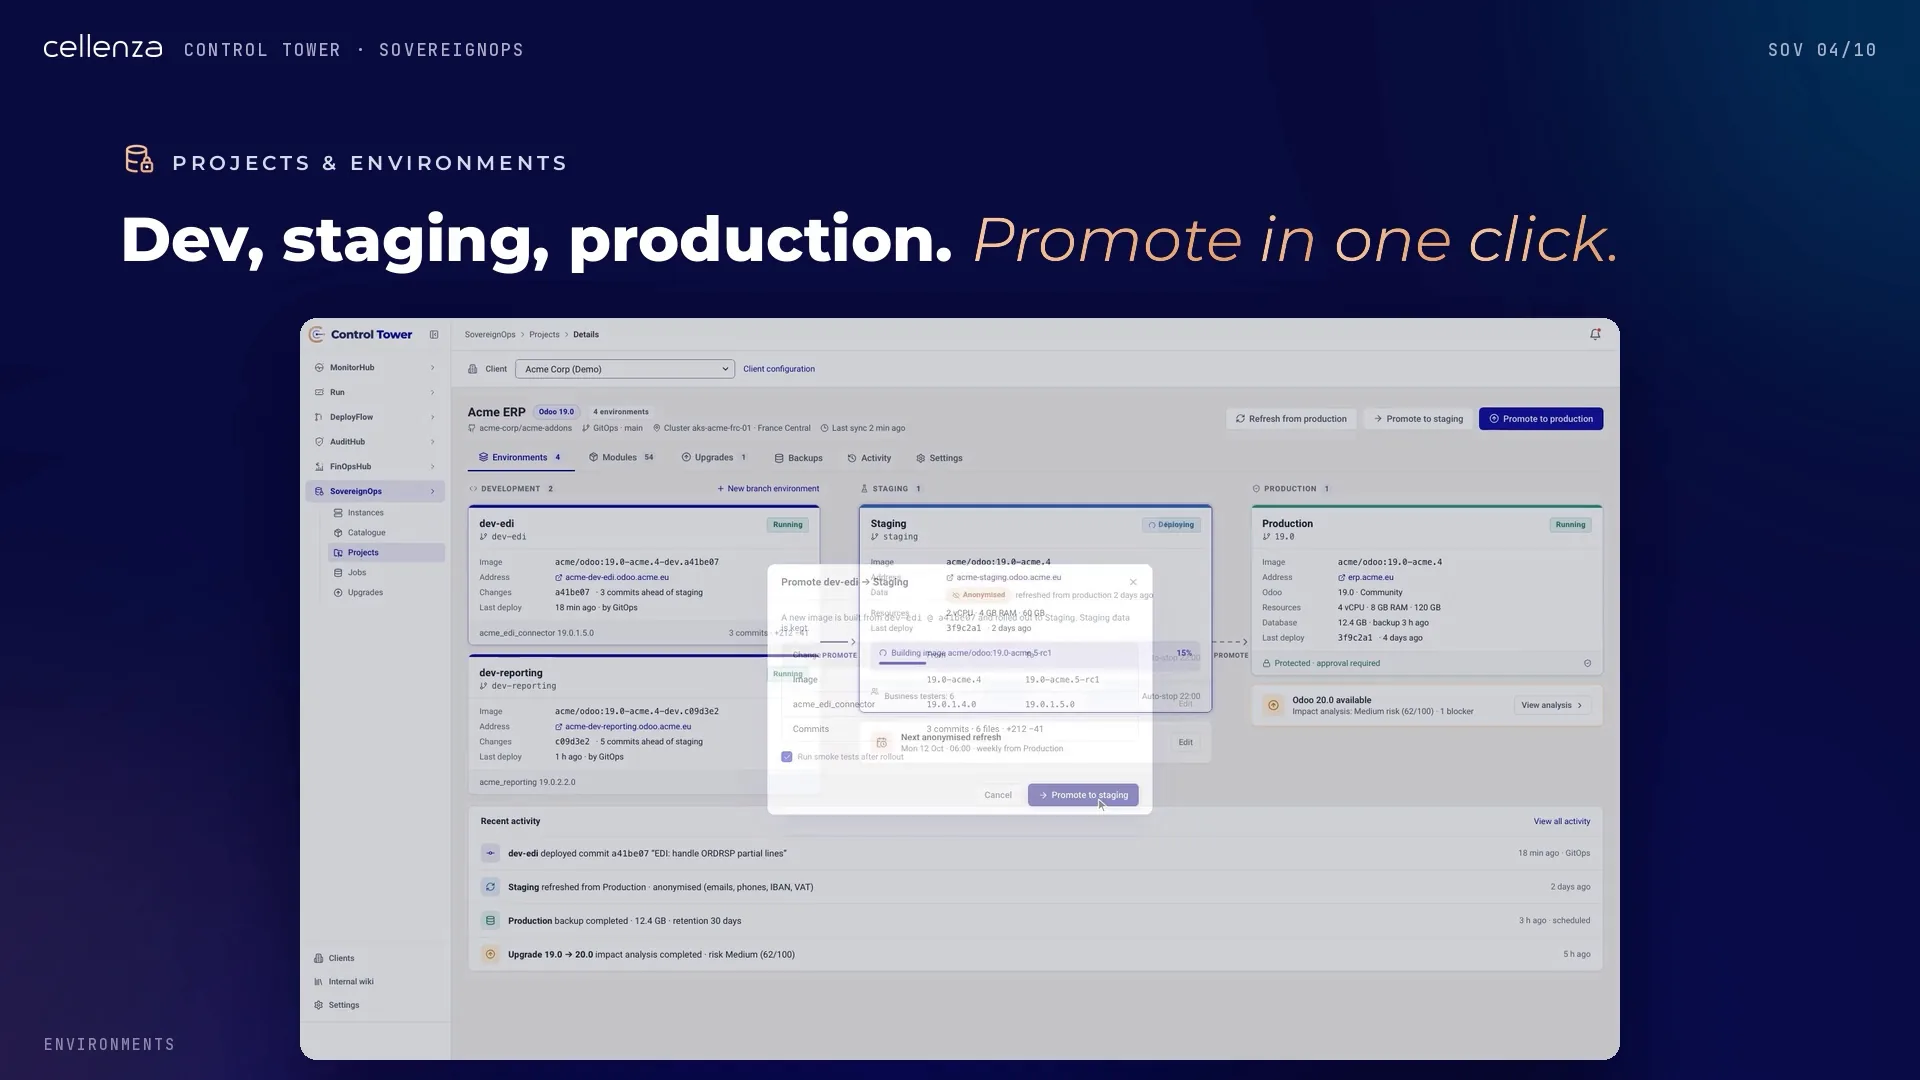Confirm Promote to staging in the dialog
Image resolution: width=1920 pixels, height=1080 pixels.
1083,795
